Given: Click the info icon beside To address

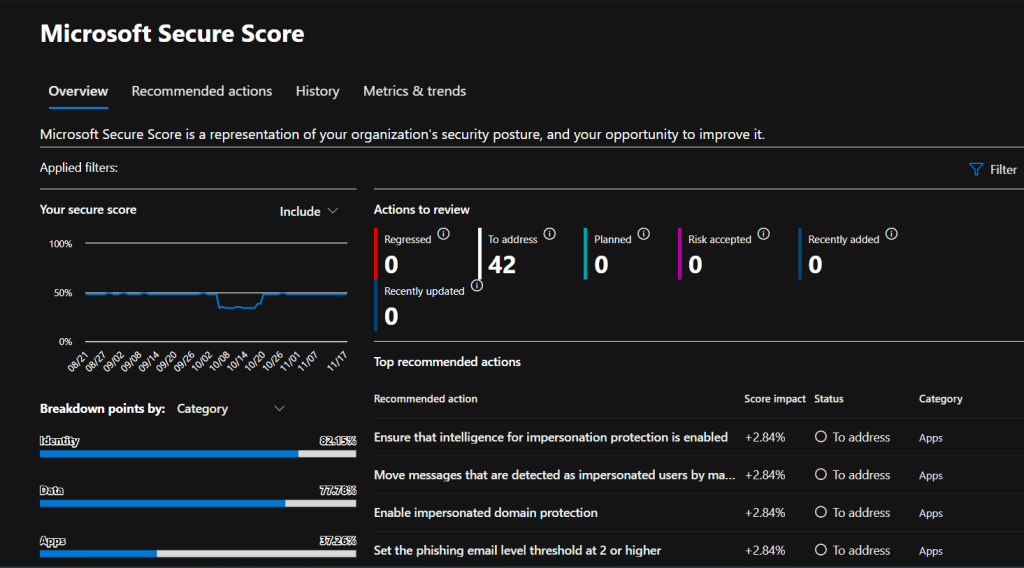Looking at the screenshot, I should pos(550,234).
